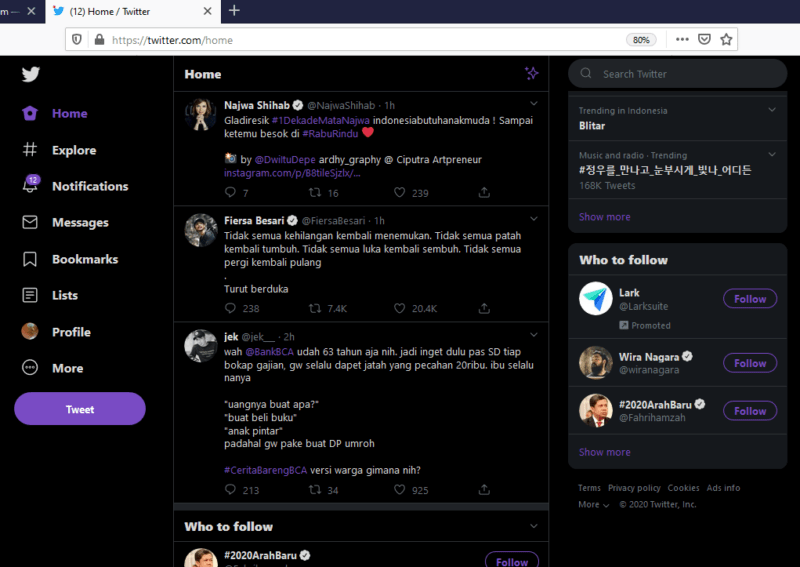The image size is (800, 567).
Task: Open caret on timeline Who to follow
Action: click(x=534, y=526)
